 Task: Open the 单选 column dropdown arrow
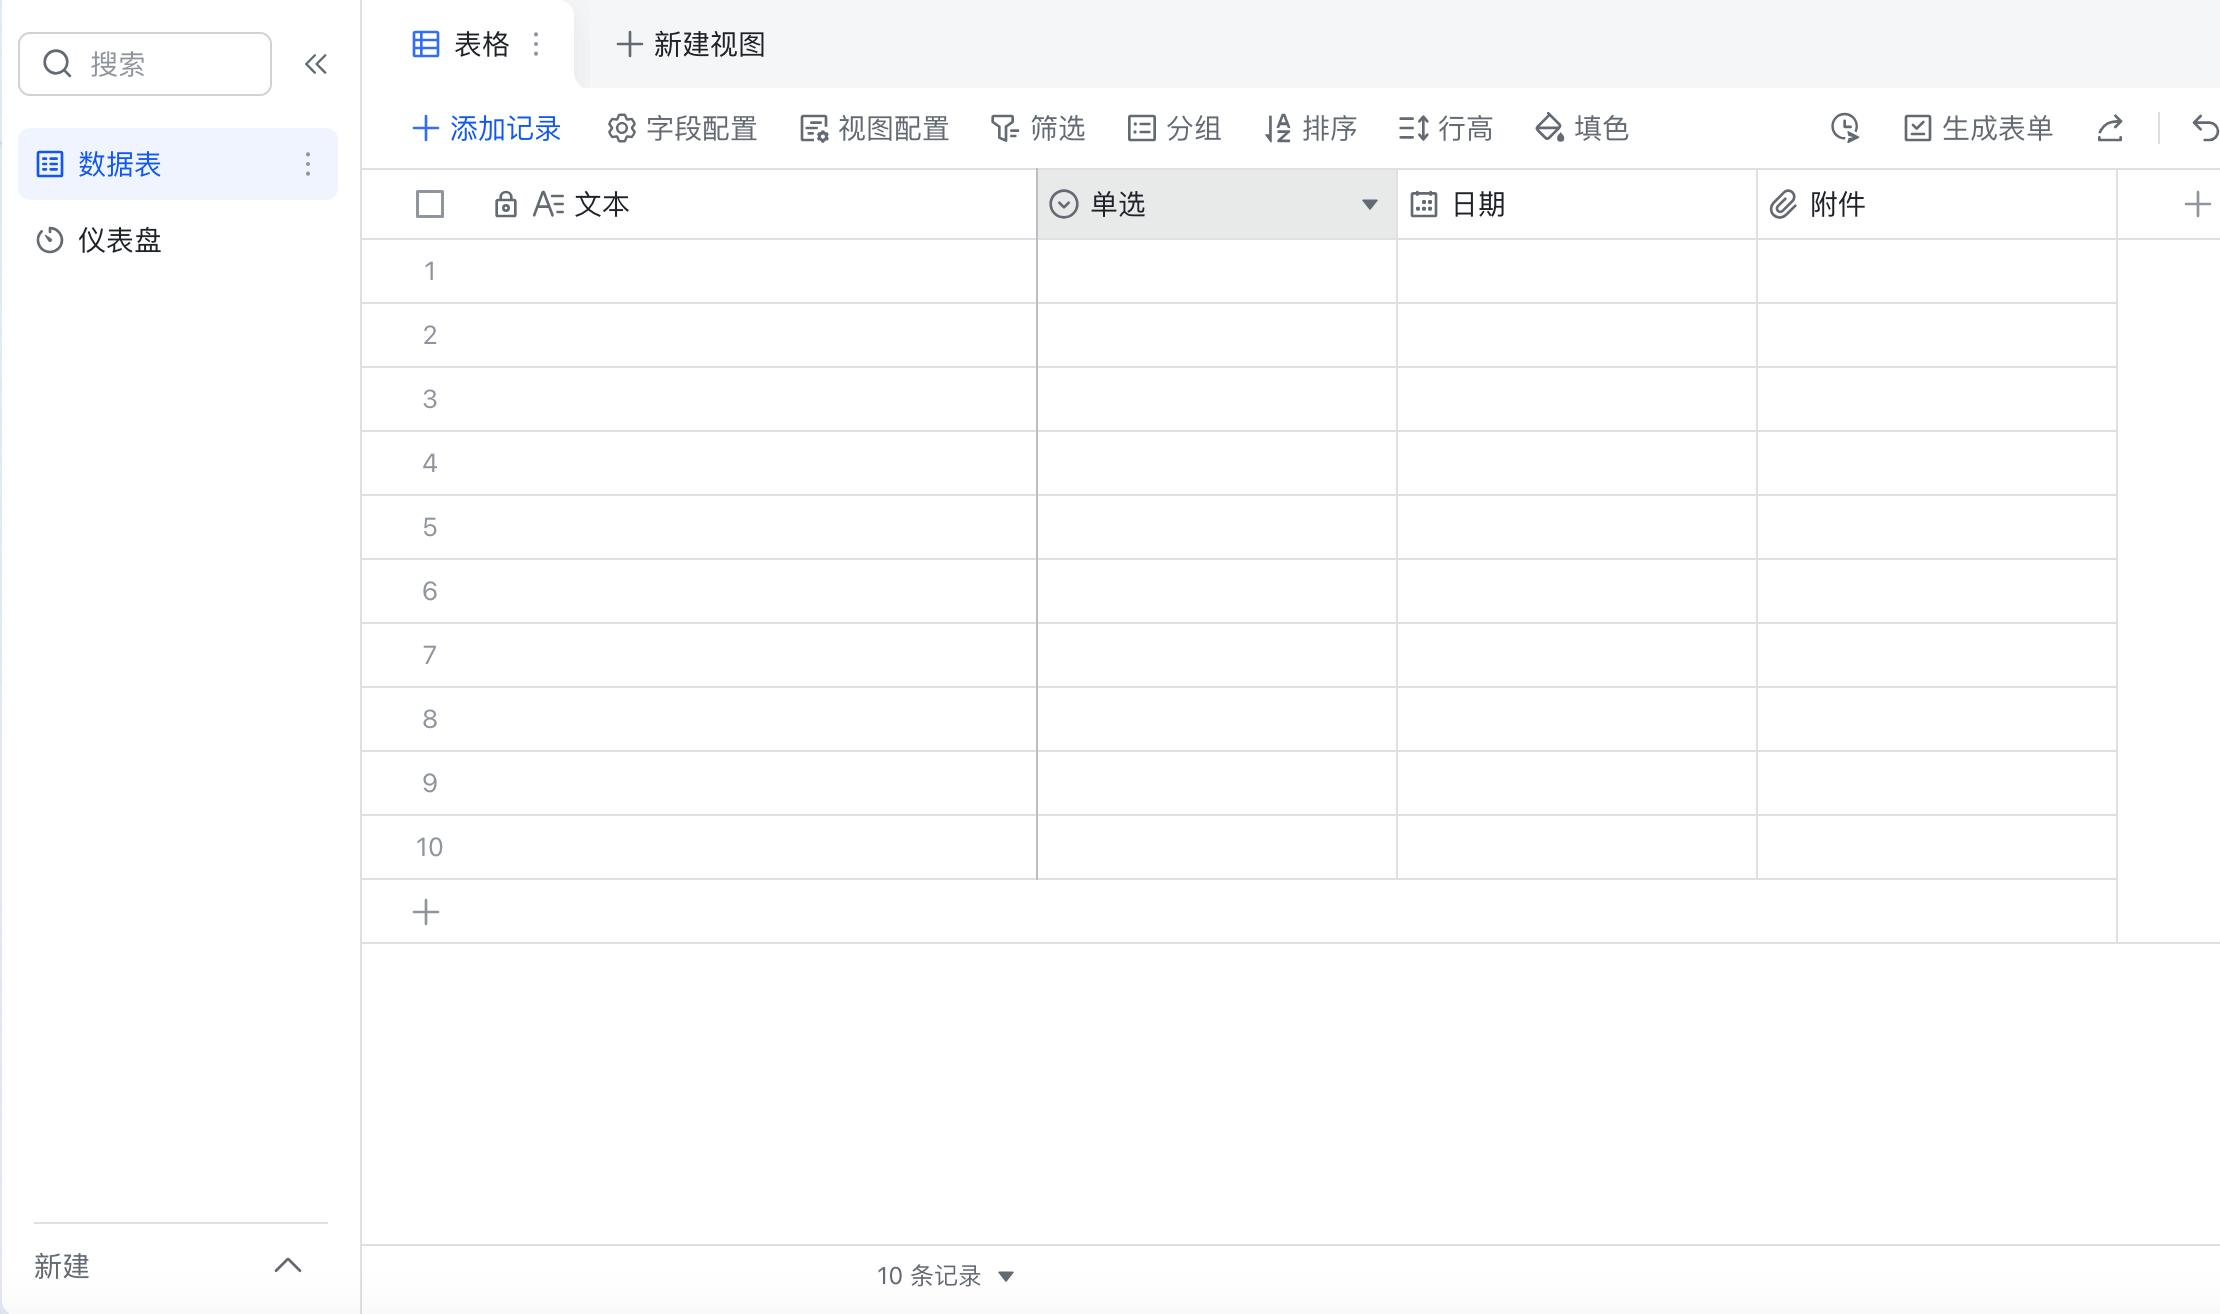1369,204
